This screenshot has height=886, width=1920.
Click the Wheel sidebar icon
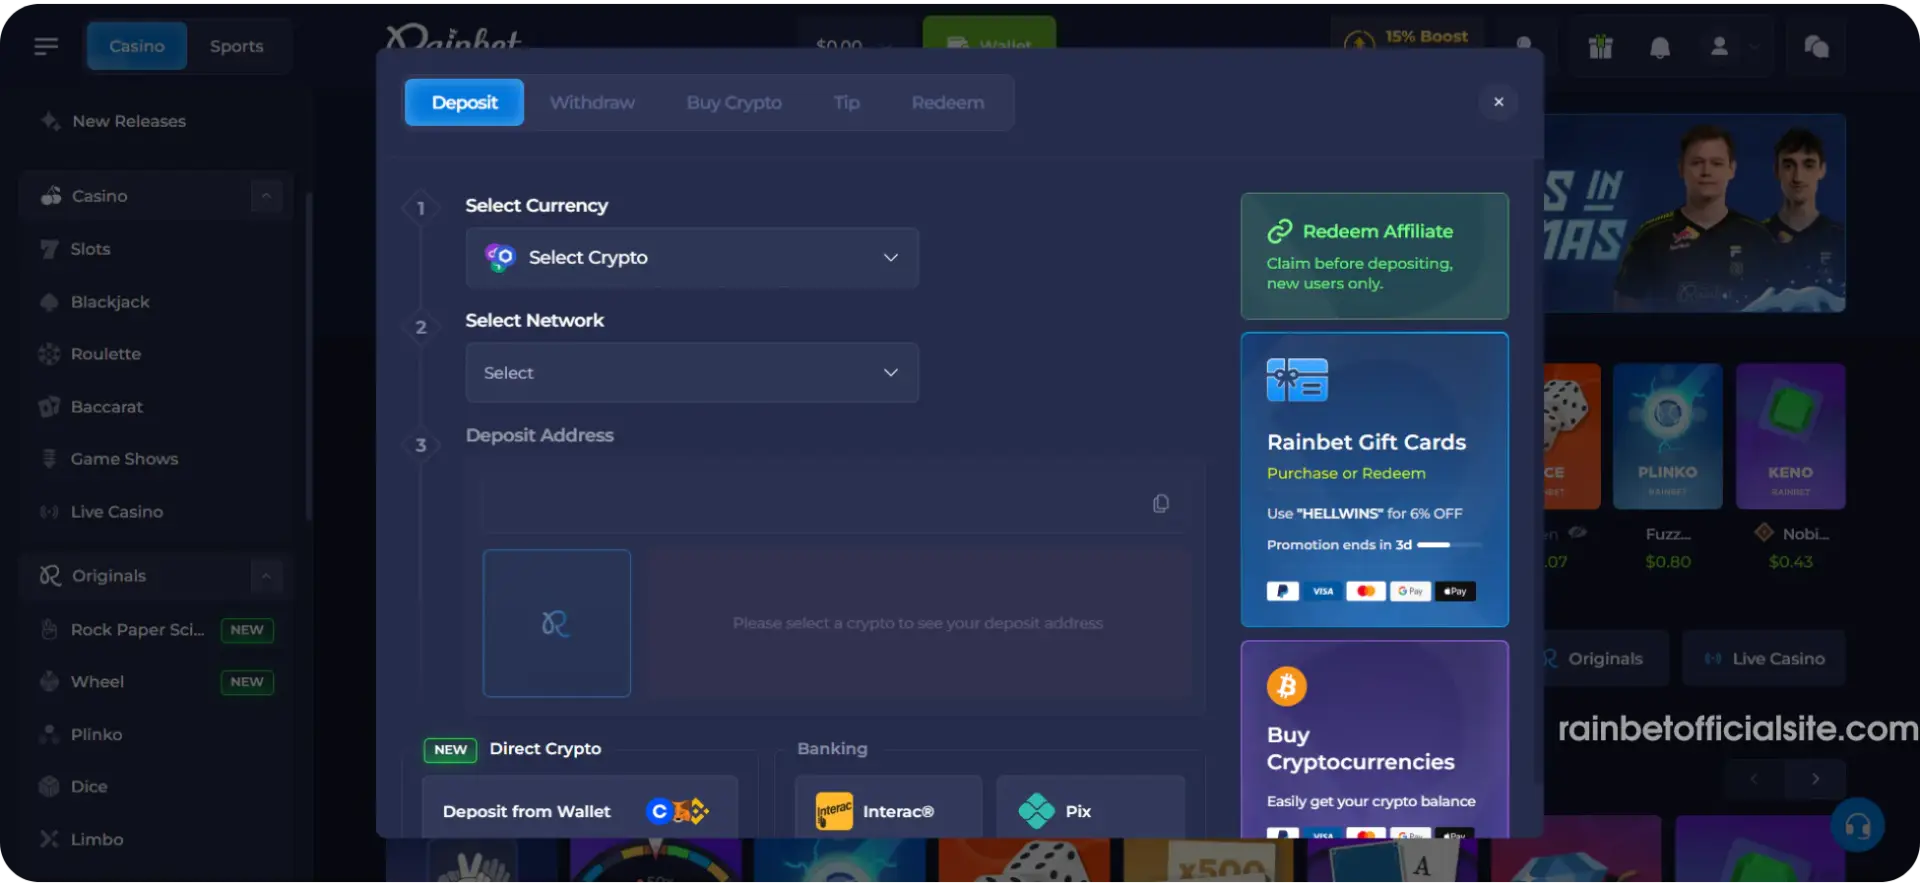(49, 682)
